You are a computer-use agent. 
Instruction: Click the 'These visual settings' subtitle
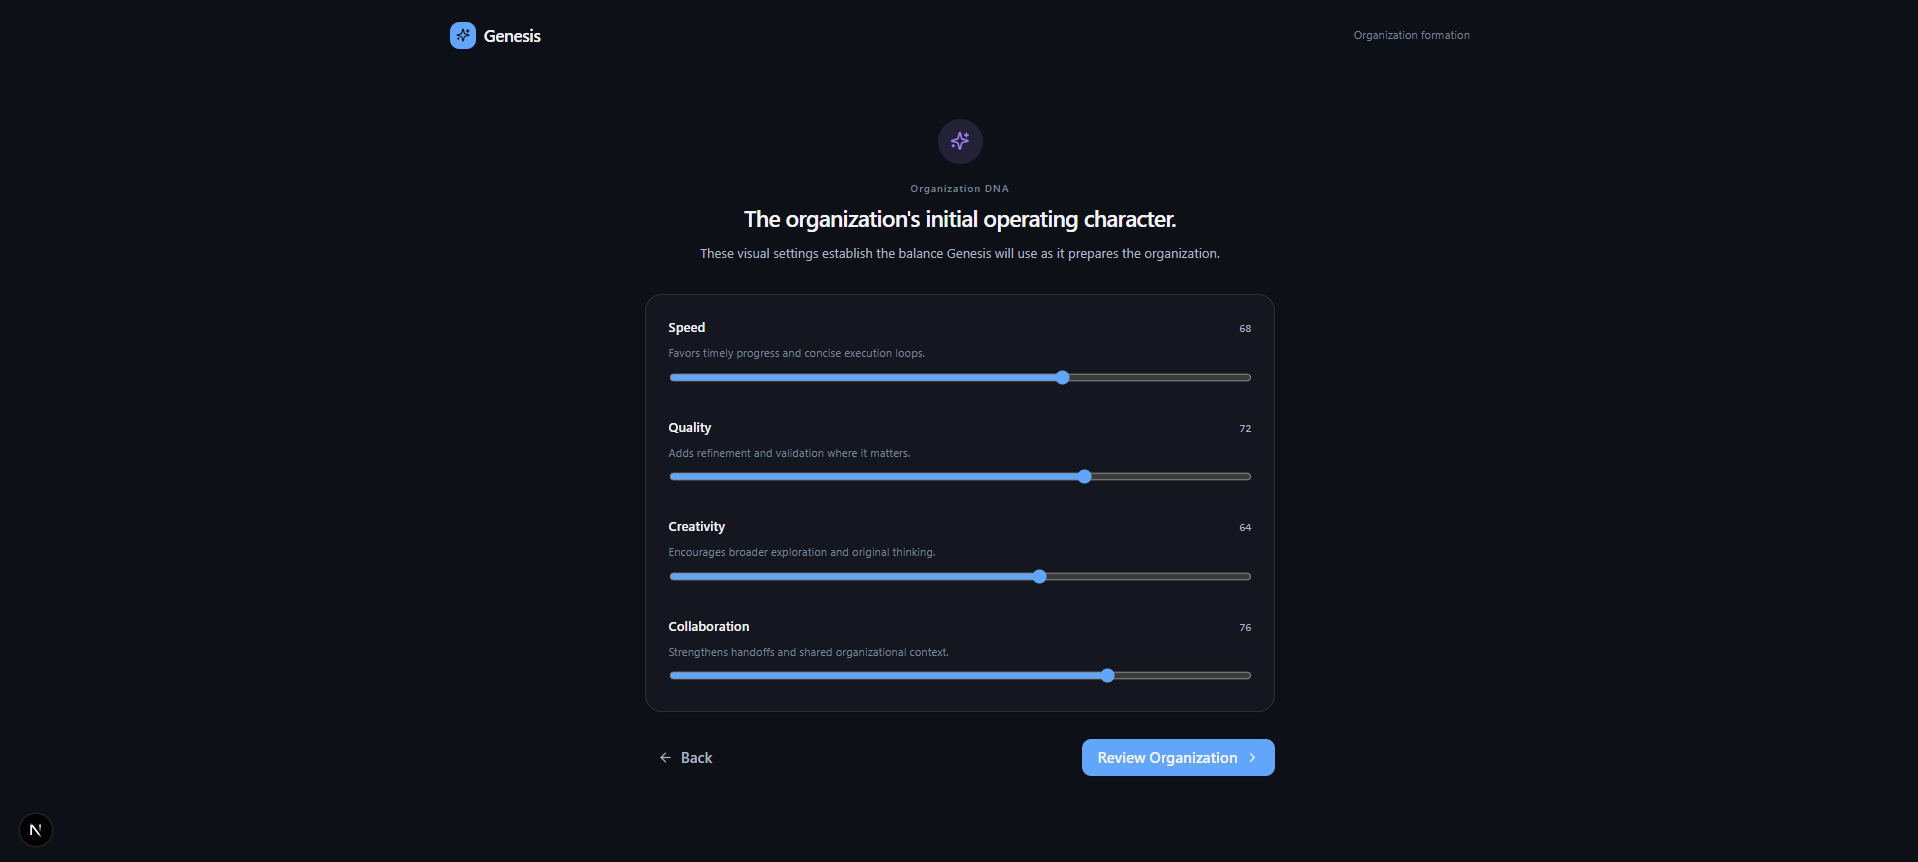coord(960,254)
